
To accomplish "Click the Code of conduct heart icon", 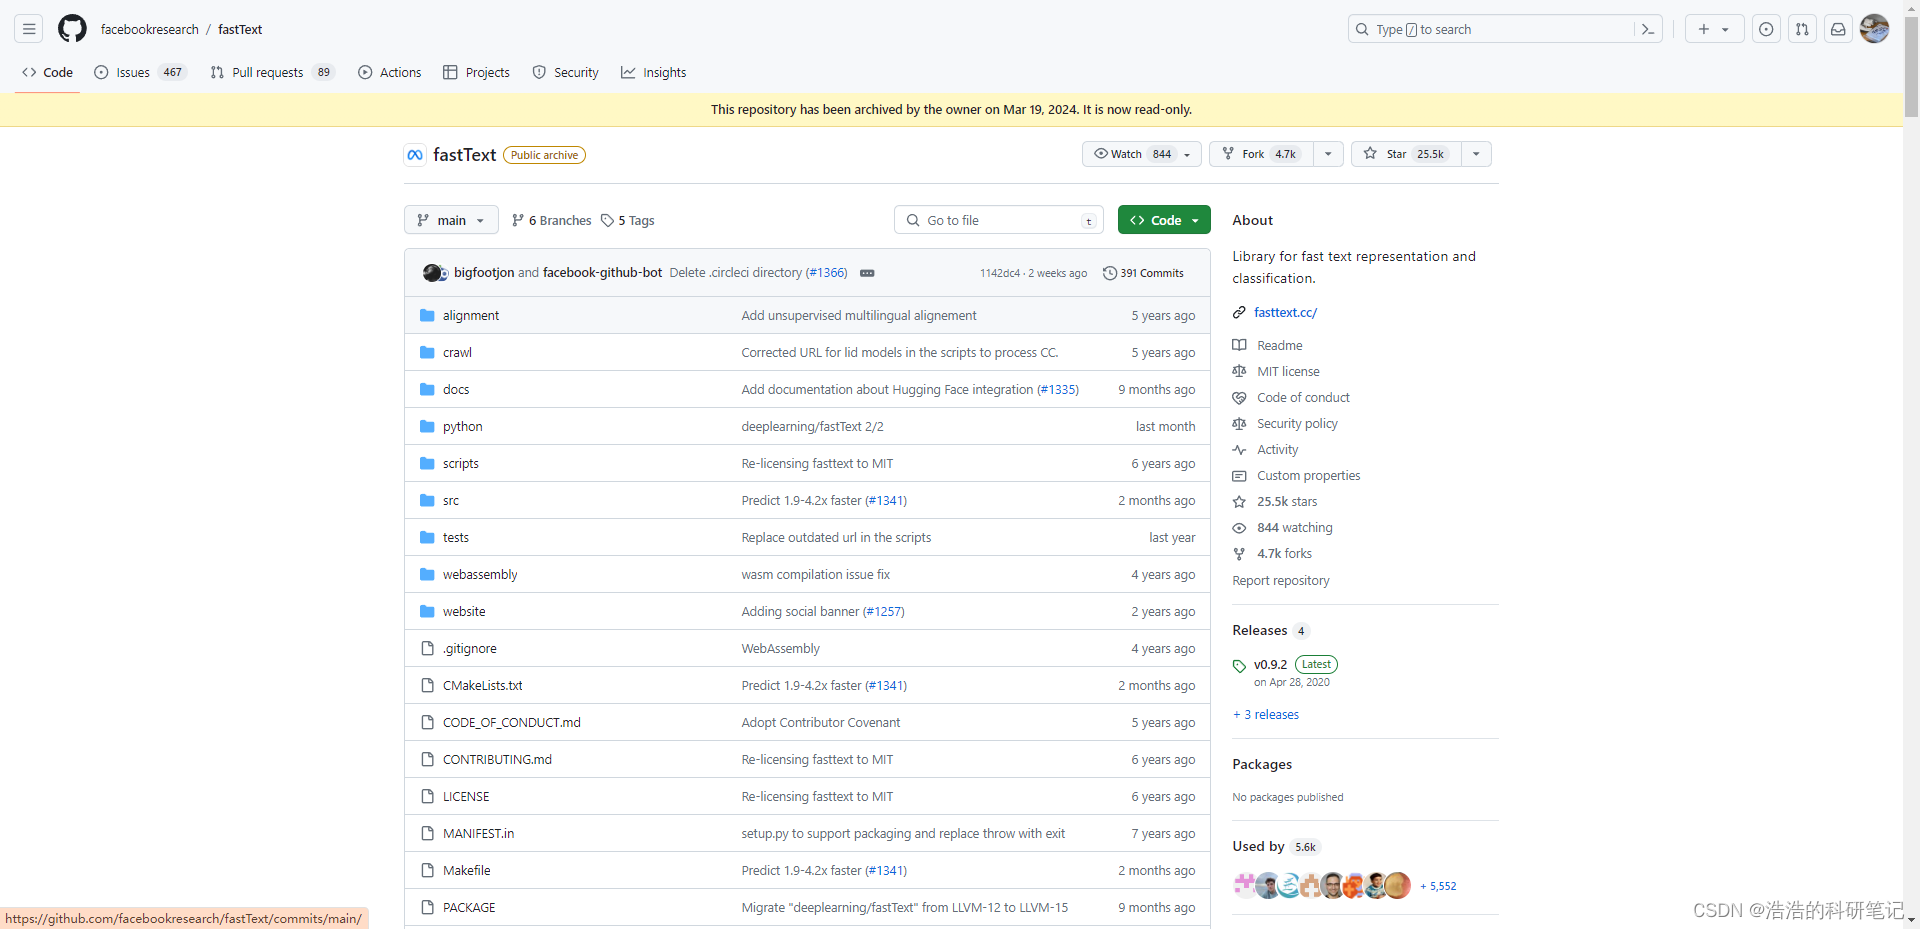I will 1239,398.
